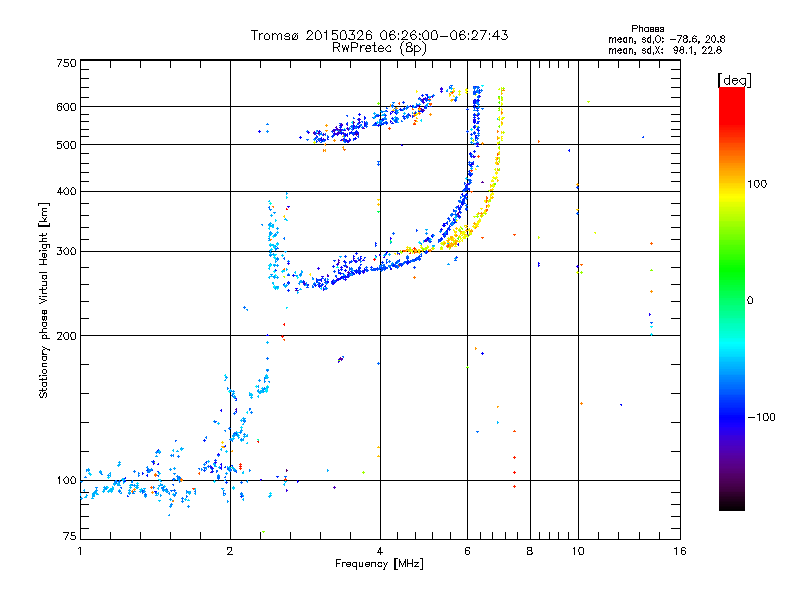Click the 4 tick on the frequency axis
The image size is (800, 600).
tap(380, 551)
